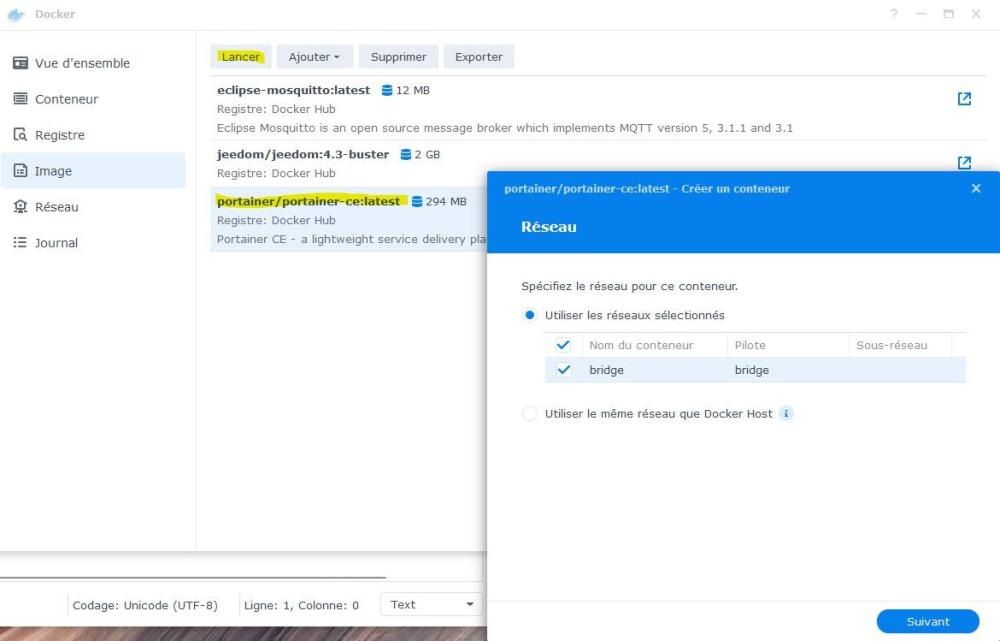Select the Image section in sidebar
Screen dimensions: 1000x641
click(93, 170)
